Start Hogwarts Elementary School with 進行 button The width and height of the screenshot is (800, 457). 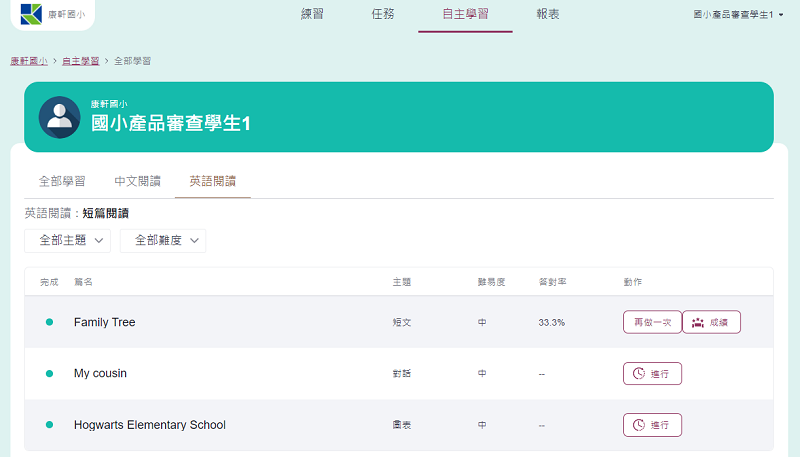[652, 425]
